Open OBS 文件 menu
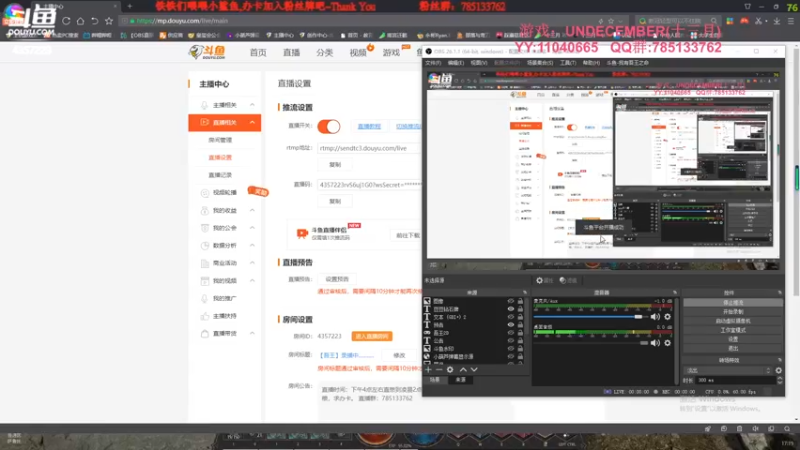The height and width of the screenshot is (450, 800). tap(433, 63)
